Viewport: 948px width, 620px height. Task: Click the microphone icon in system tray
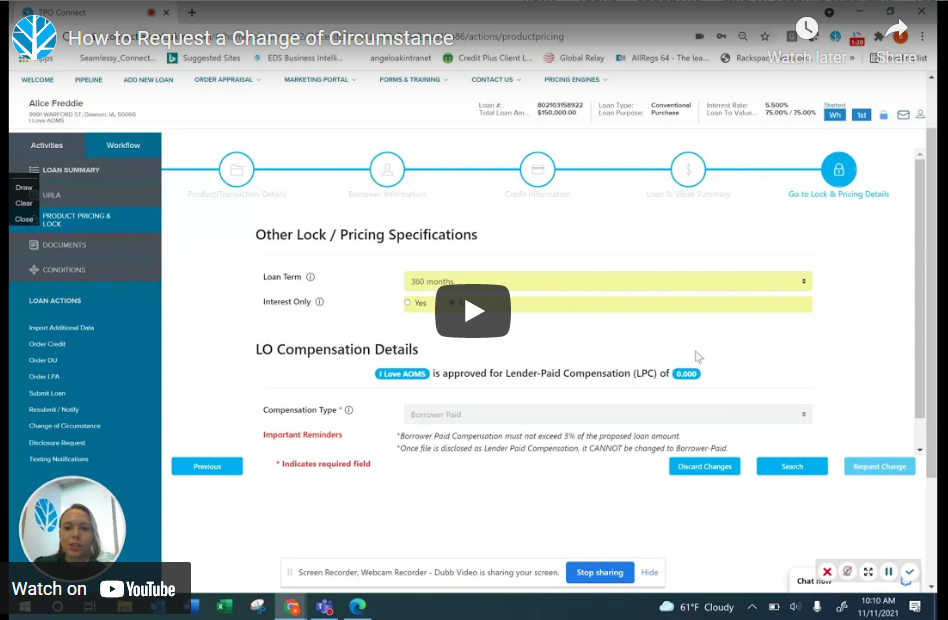point(817,607)
